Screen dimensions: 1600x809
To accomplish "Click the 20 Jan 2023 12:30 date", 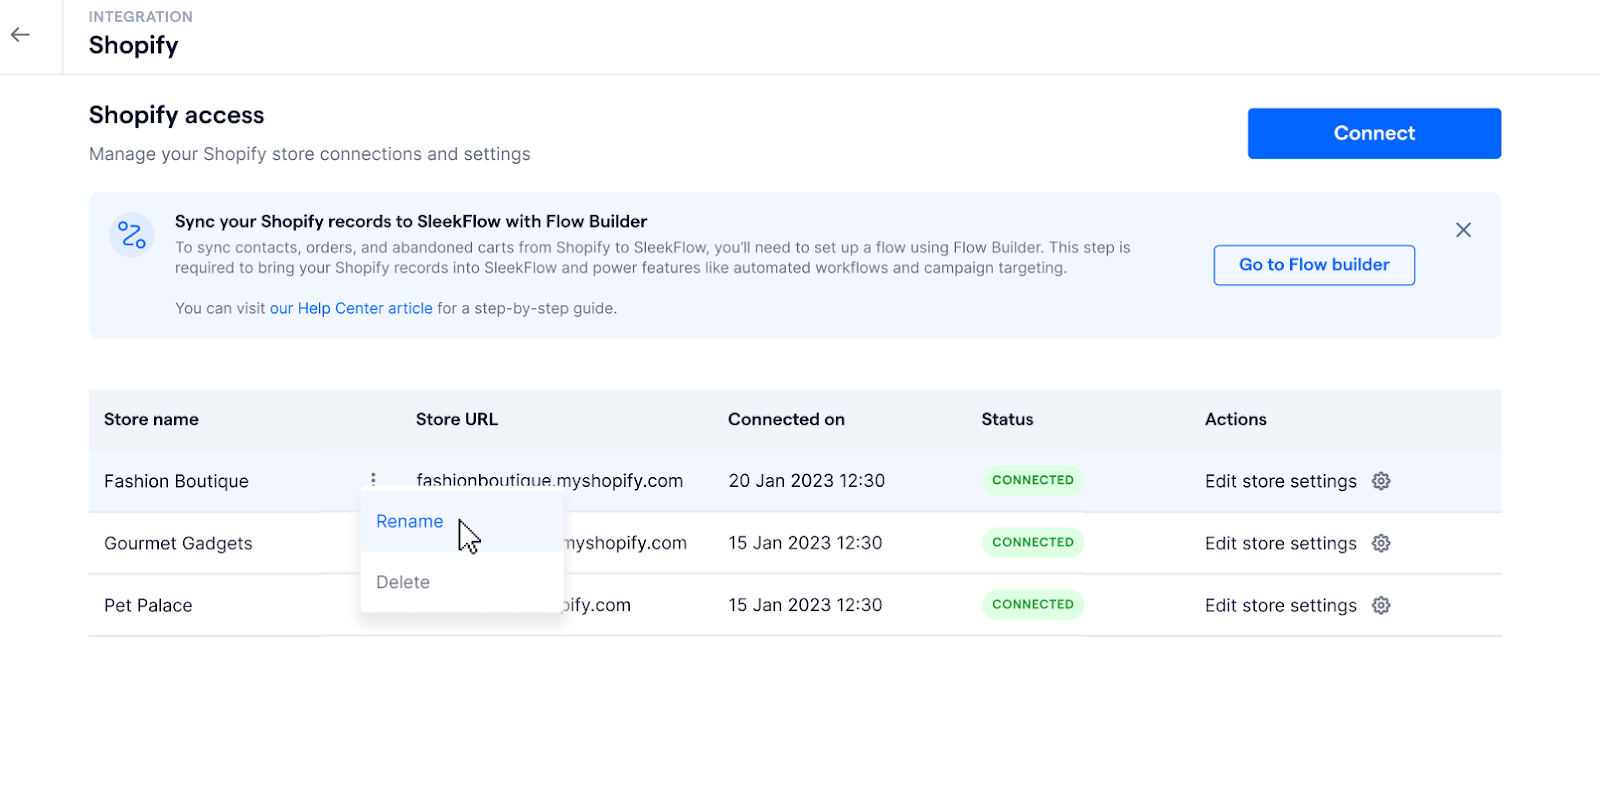I will tap(807, 480).
